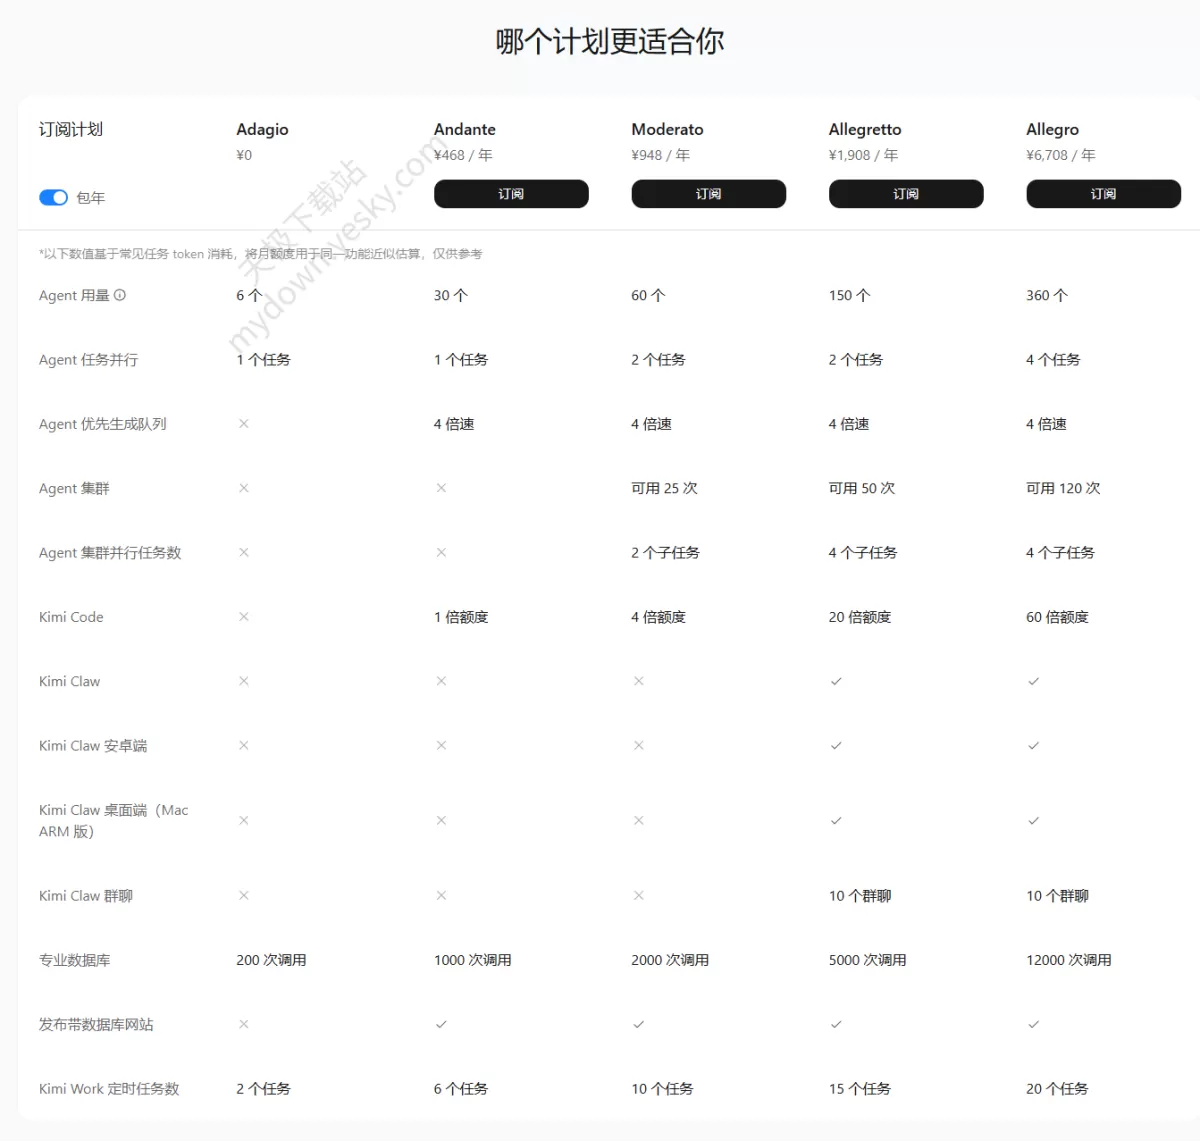Click the Andante X mark for Kimi Claw 桌面端
The height and width of the screenshot is (1141, 1200).
(441, 821)
